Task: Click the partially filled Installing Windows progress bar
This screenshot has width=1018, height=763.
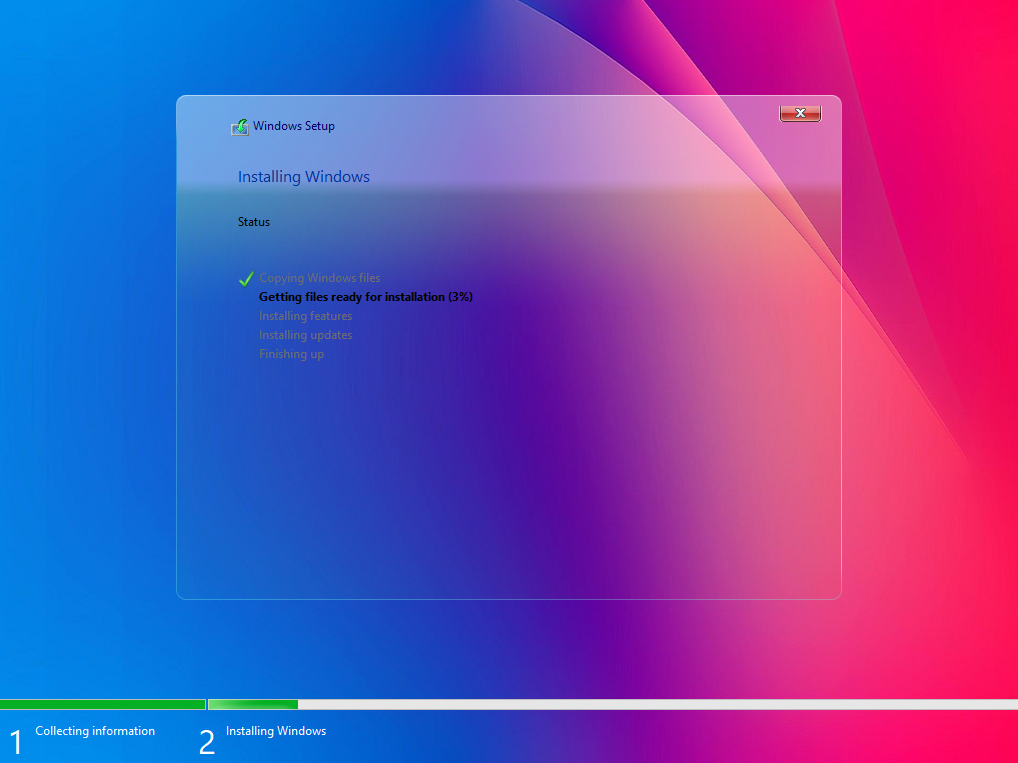Action: [x=613, y=705]
